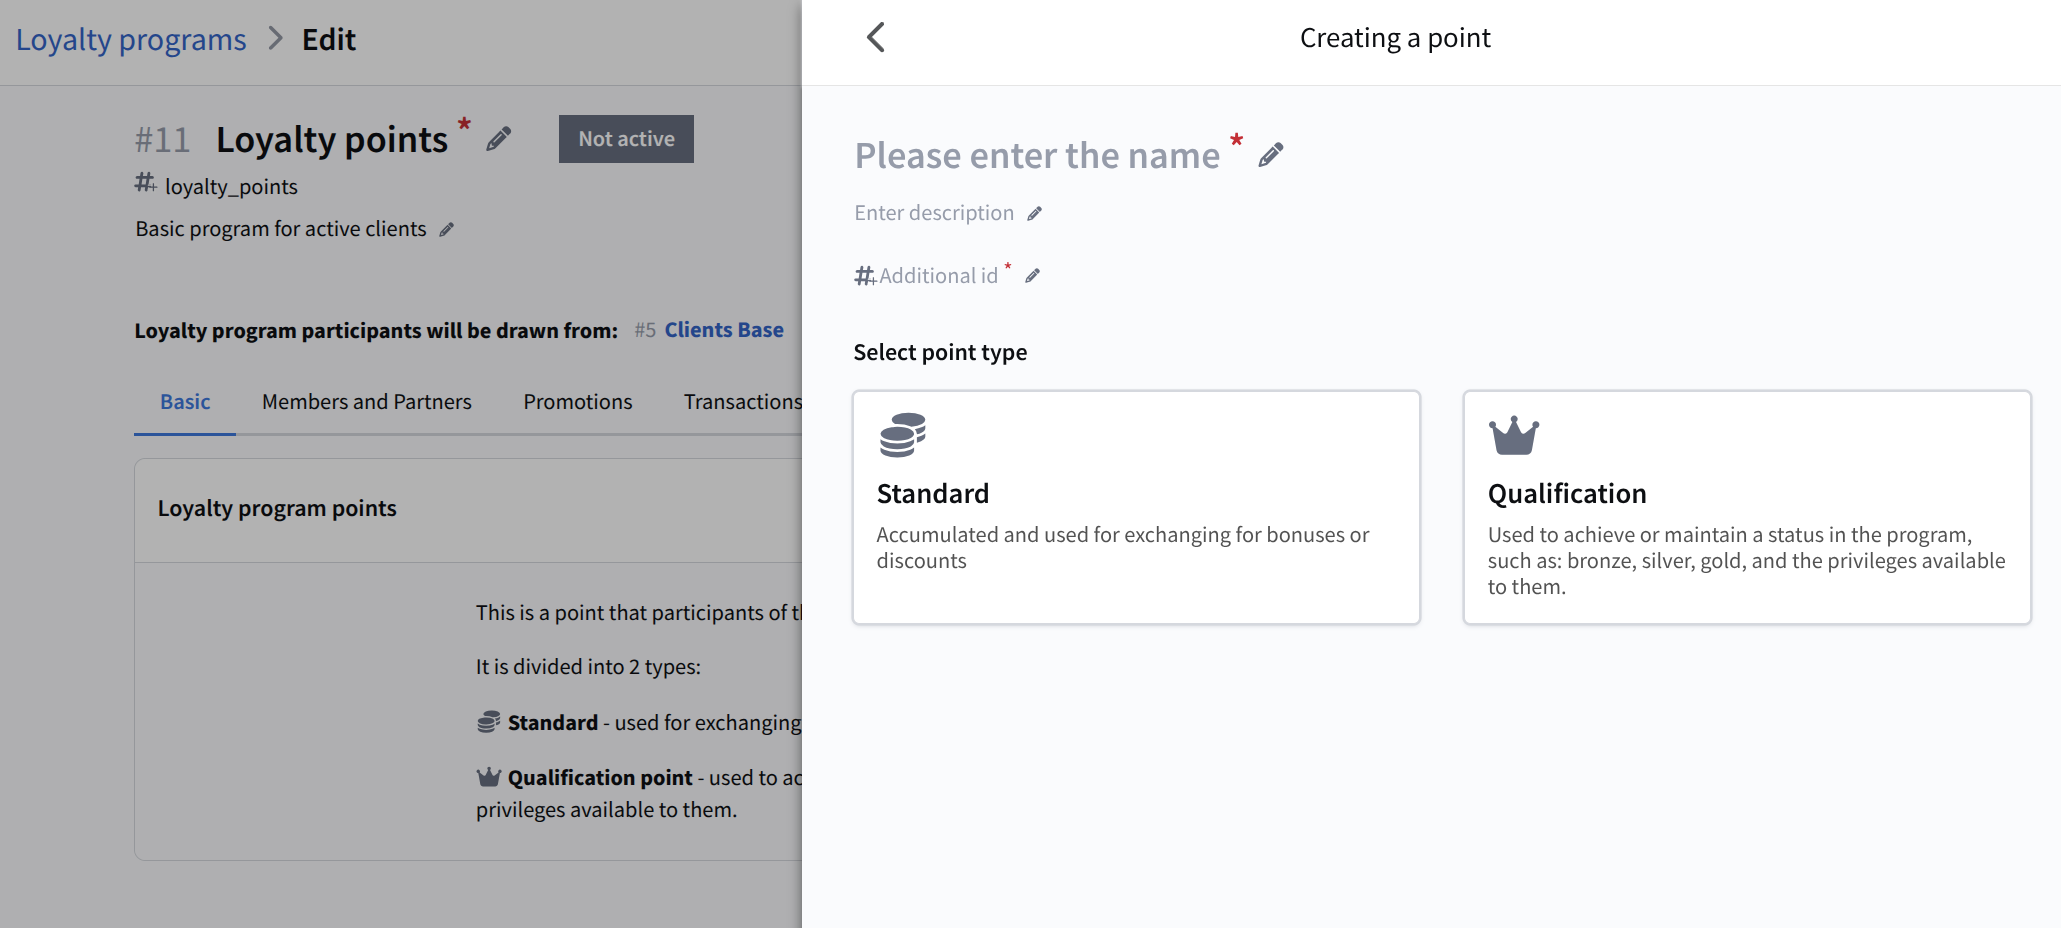
Task: Edit Loyalty points program name pencil icon
Action: 499,139
